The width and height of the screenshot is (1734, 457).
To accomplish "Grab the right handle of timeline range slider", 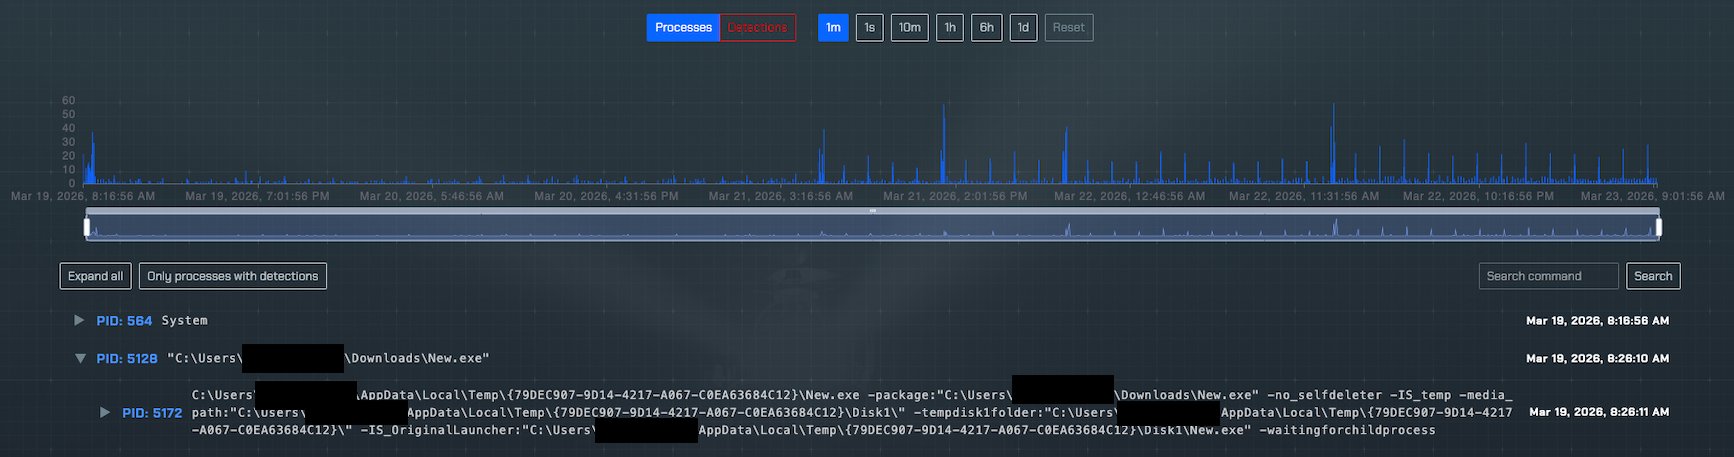I will coord(1658,228).
